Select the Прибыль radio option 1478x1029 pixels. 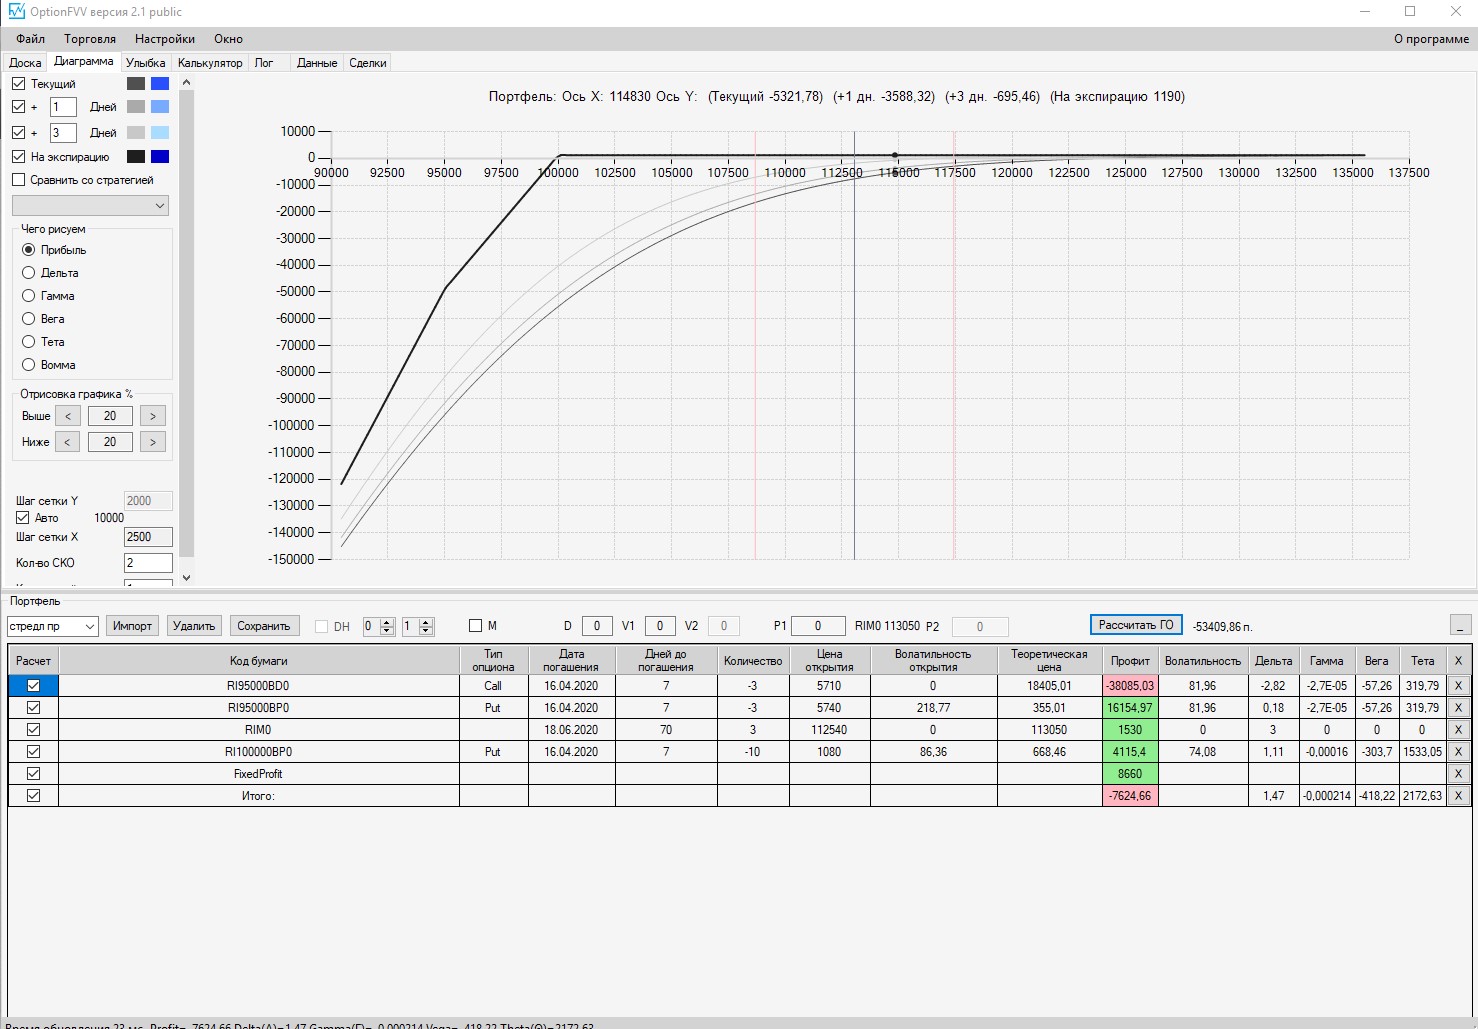coord(29,250)
